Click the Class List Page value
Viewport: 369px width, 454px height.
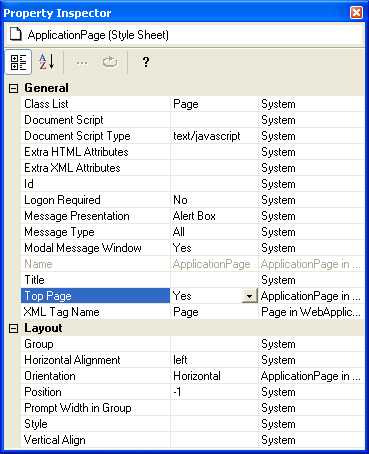[214, 104]
